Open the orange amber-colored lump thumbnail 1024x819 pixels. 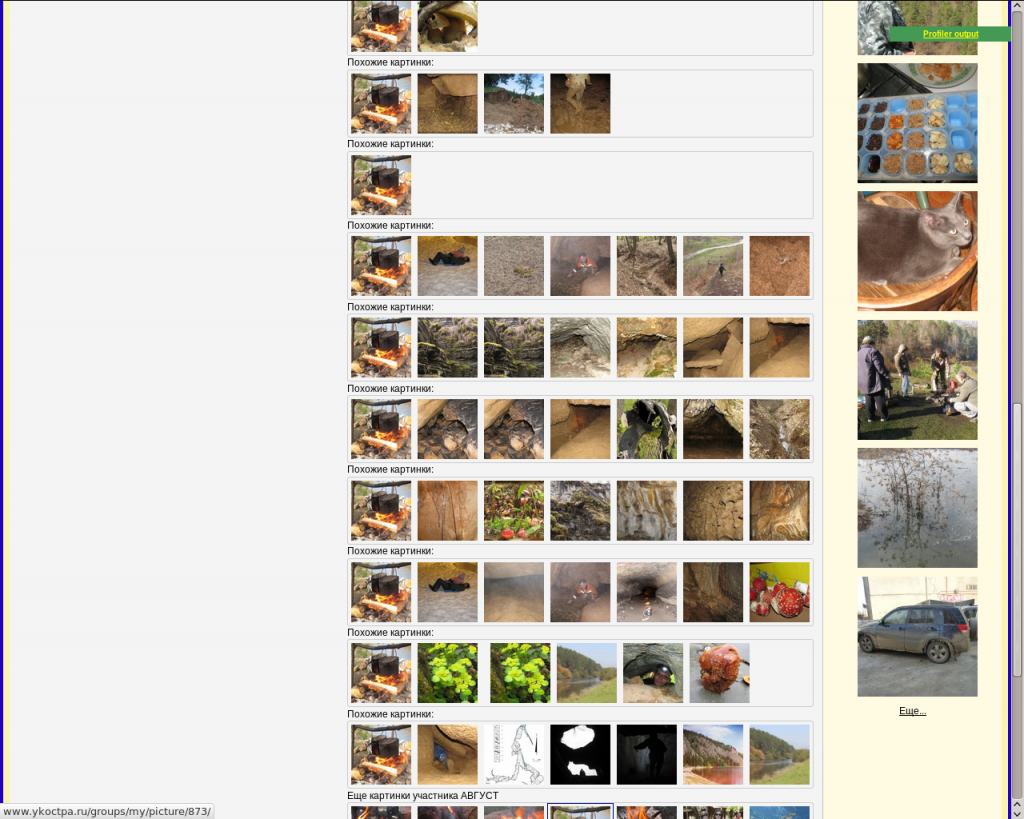point(719,673)
